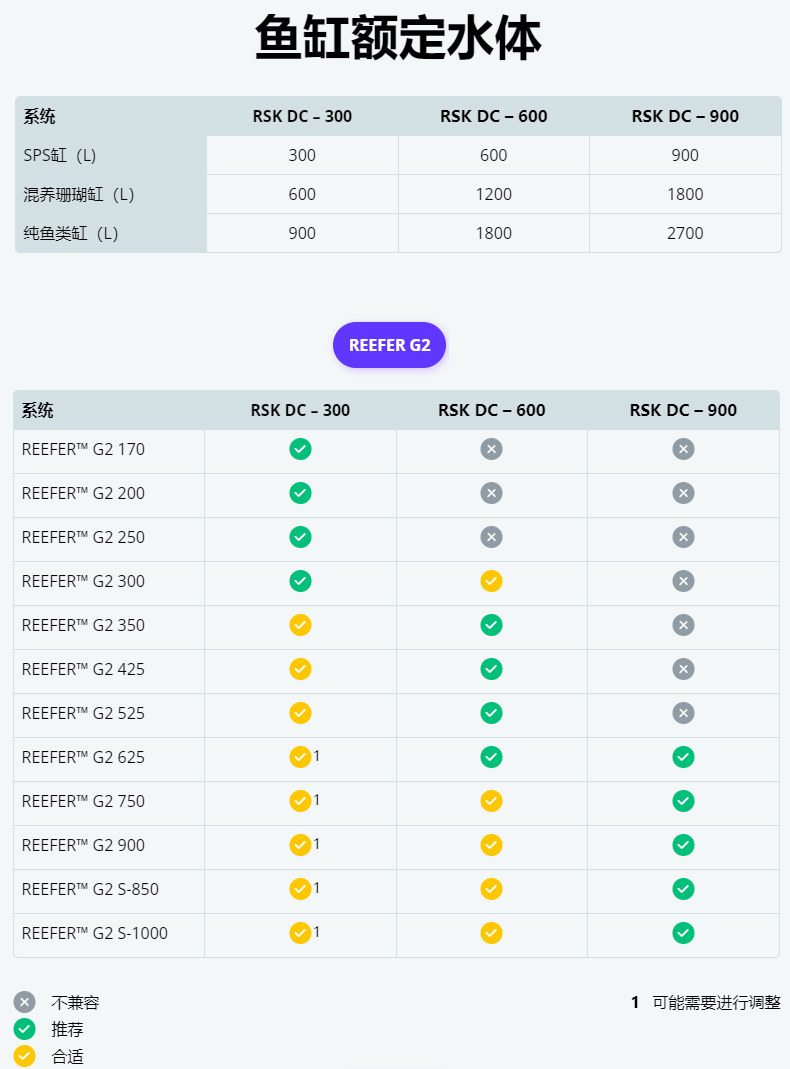Click gray X for G2 250 under DC-900
This screenshot has width=790, height=1069.
(683, 537)
